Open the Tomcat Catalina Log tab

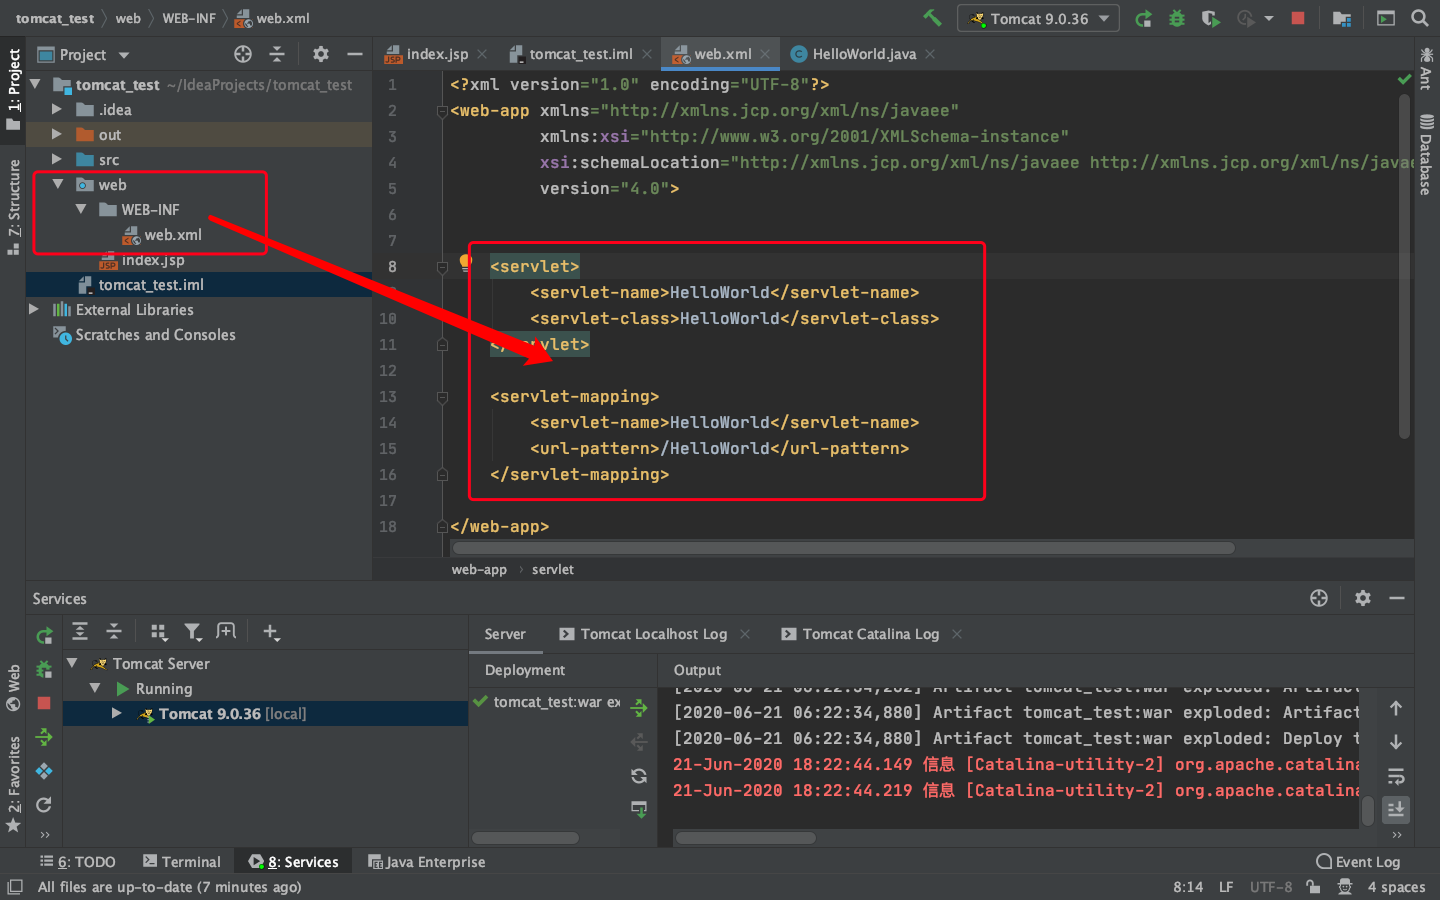pos(870,634)
